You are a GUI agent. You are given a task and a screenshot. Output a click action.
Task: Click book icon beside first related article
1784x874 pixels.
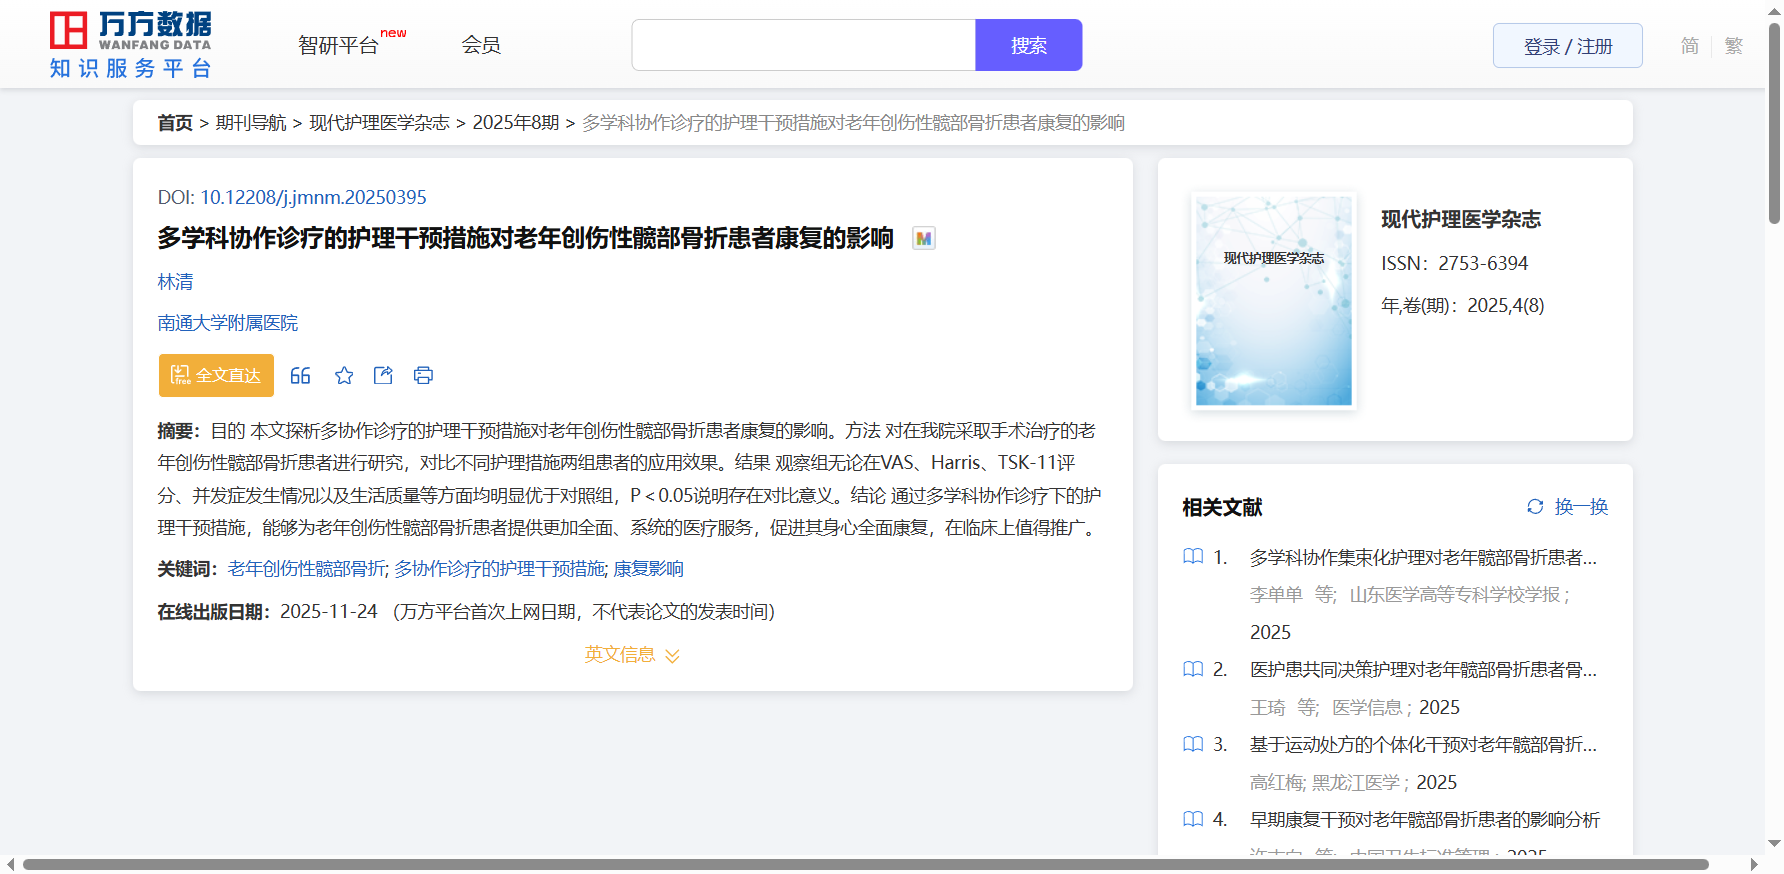1193,557
